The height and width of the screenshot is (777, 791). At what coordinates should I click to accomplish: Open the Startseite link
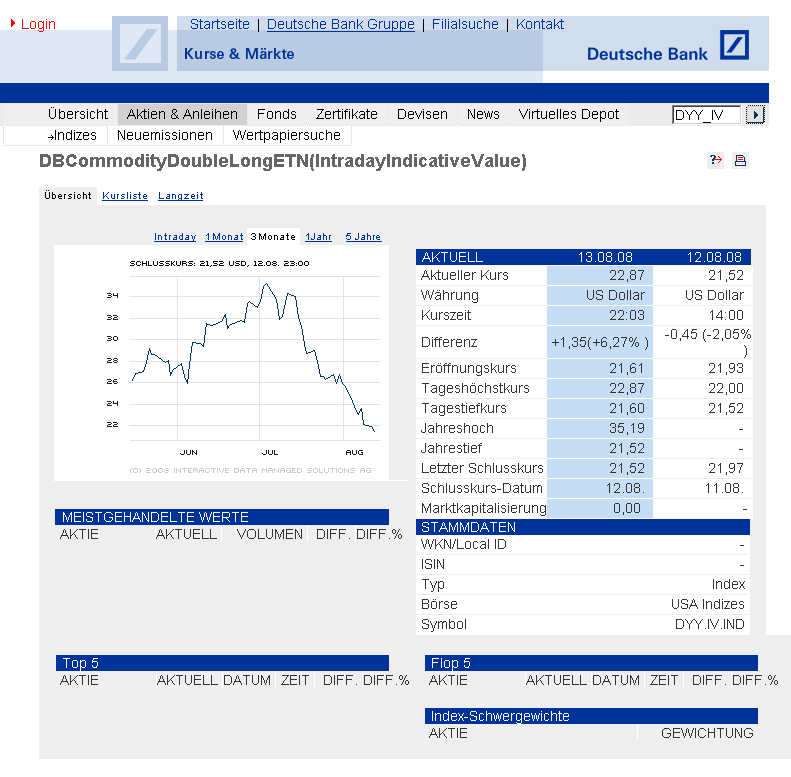tap(219, 24)
